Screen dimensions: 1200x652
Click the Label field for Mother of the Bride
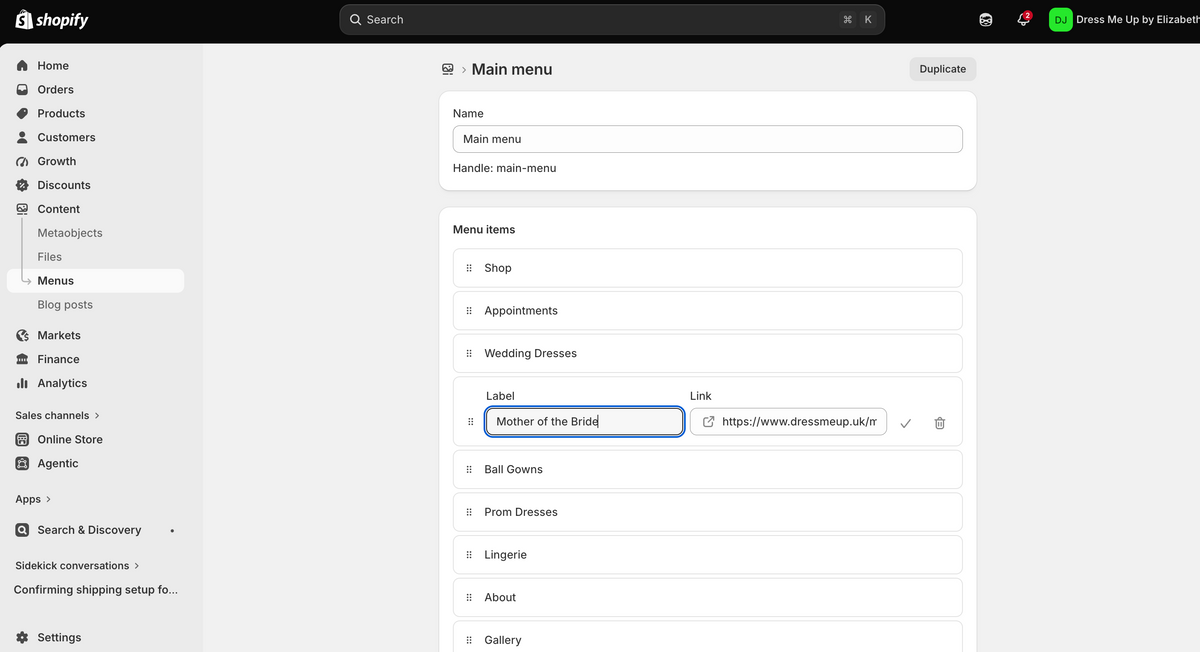click(585, 422)
